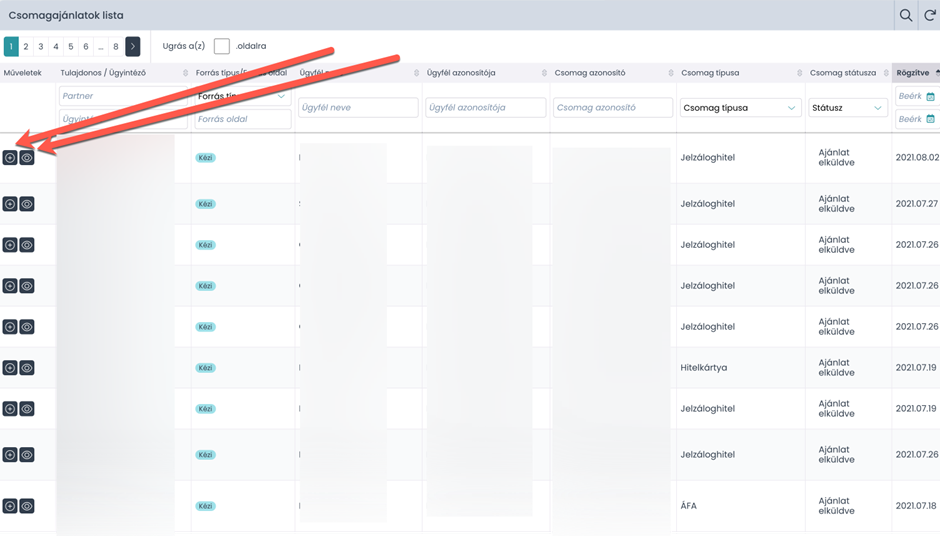Go to page 8
The width and height of the screenshot is (940, 536).
(x=116, y=46)
